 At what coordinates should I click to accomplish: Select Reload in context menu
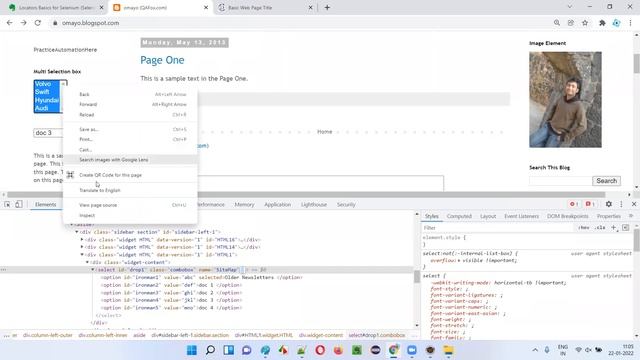click(130, 115)
